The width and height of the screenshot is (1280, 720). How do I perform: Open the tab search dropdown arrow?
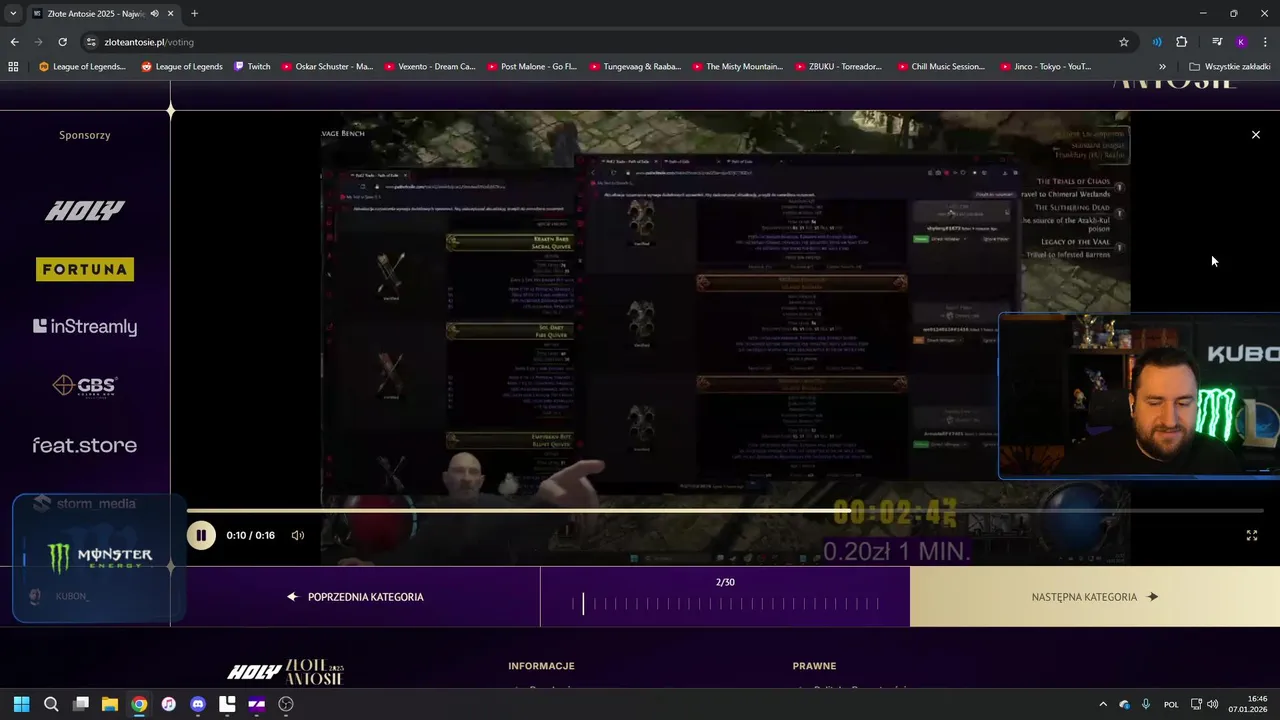coord(13,13)
